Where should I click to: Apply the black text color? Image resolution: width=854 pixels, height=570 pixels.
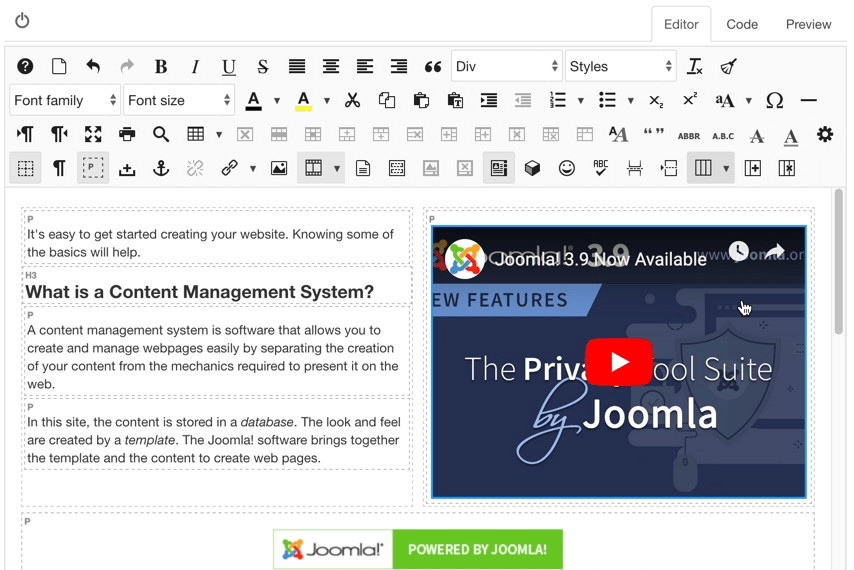pyautogui.click(x=253, y=101)
